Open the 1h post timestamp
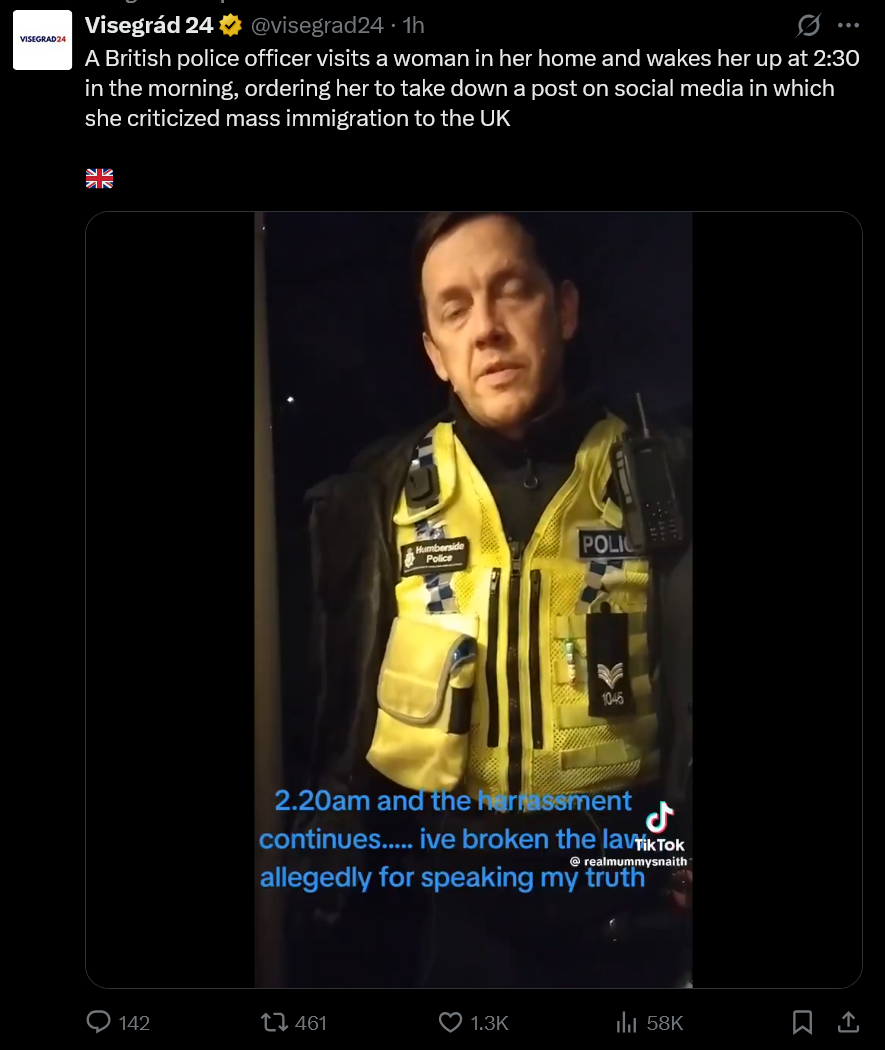This screenshot has height=1050, width=885. (414, 25)
